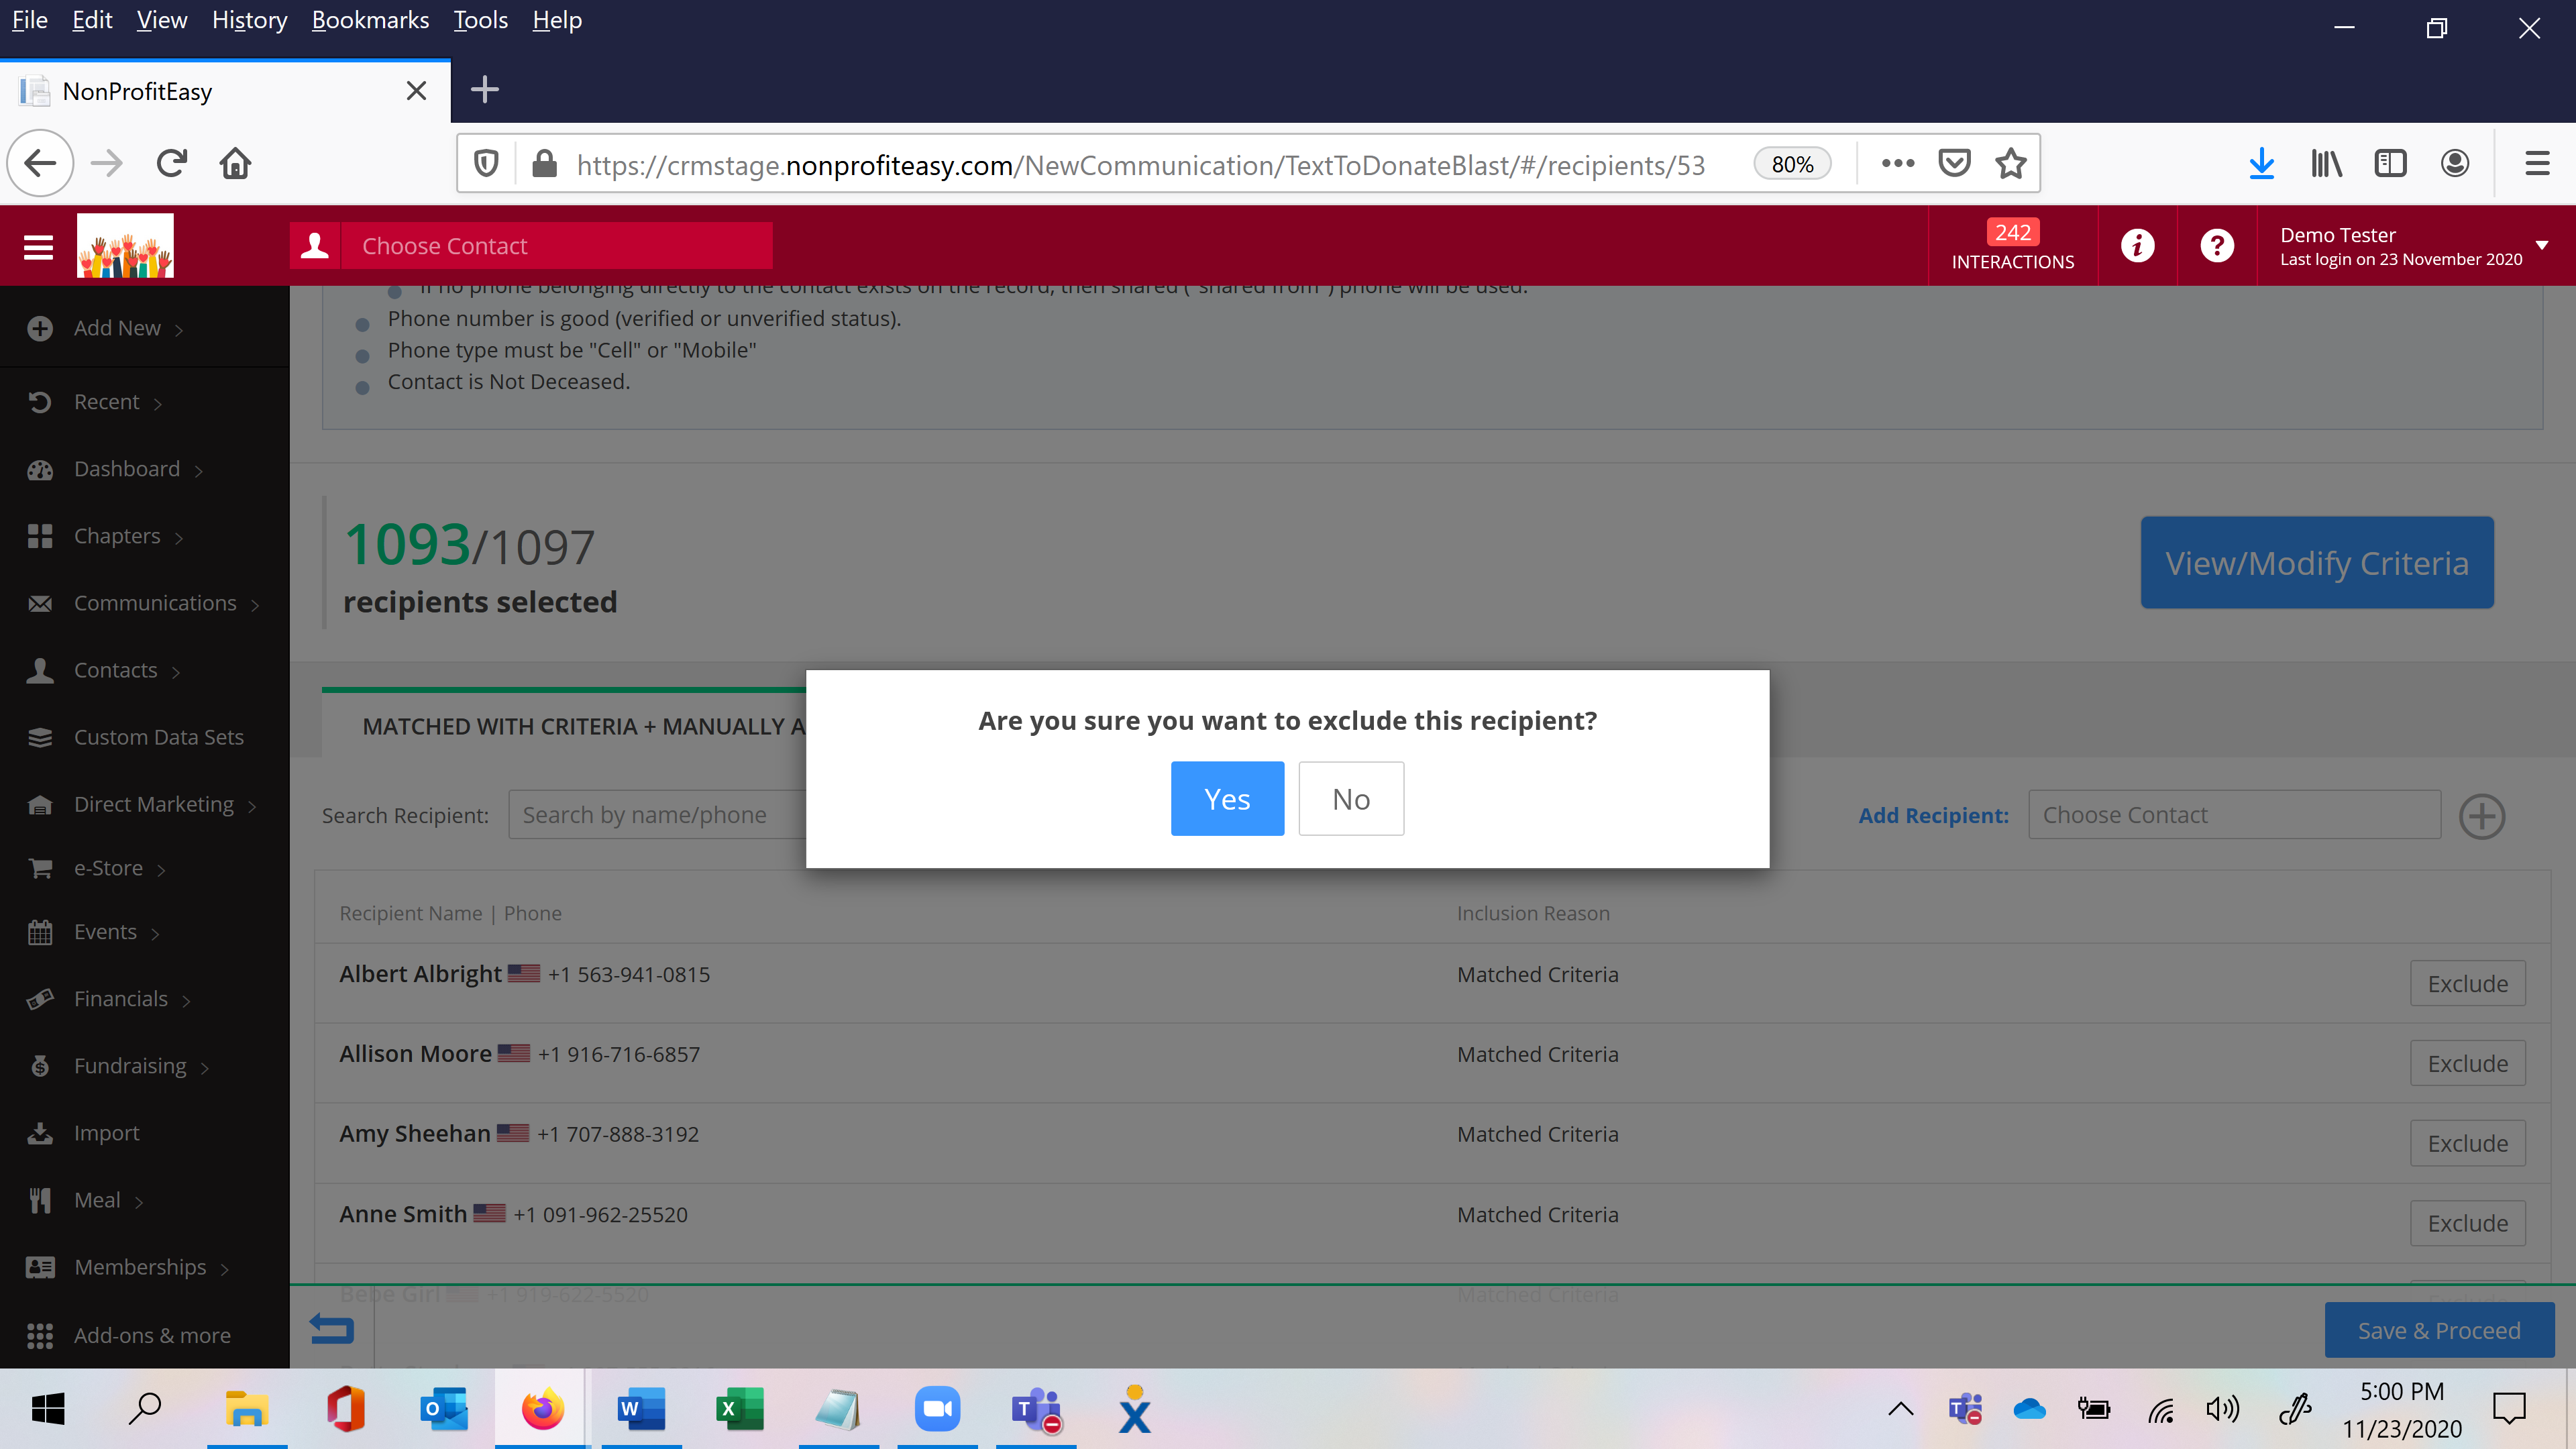Viewport: 2576px width, 1449px height.
Task: Open Custom Data Sets in sidebar
Action: pos(158,737)
